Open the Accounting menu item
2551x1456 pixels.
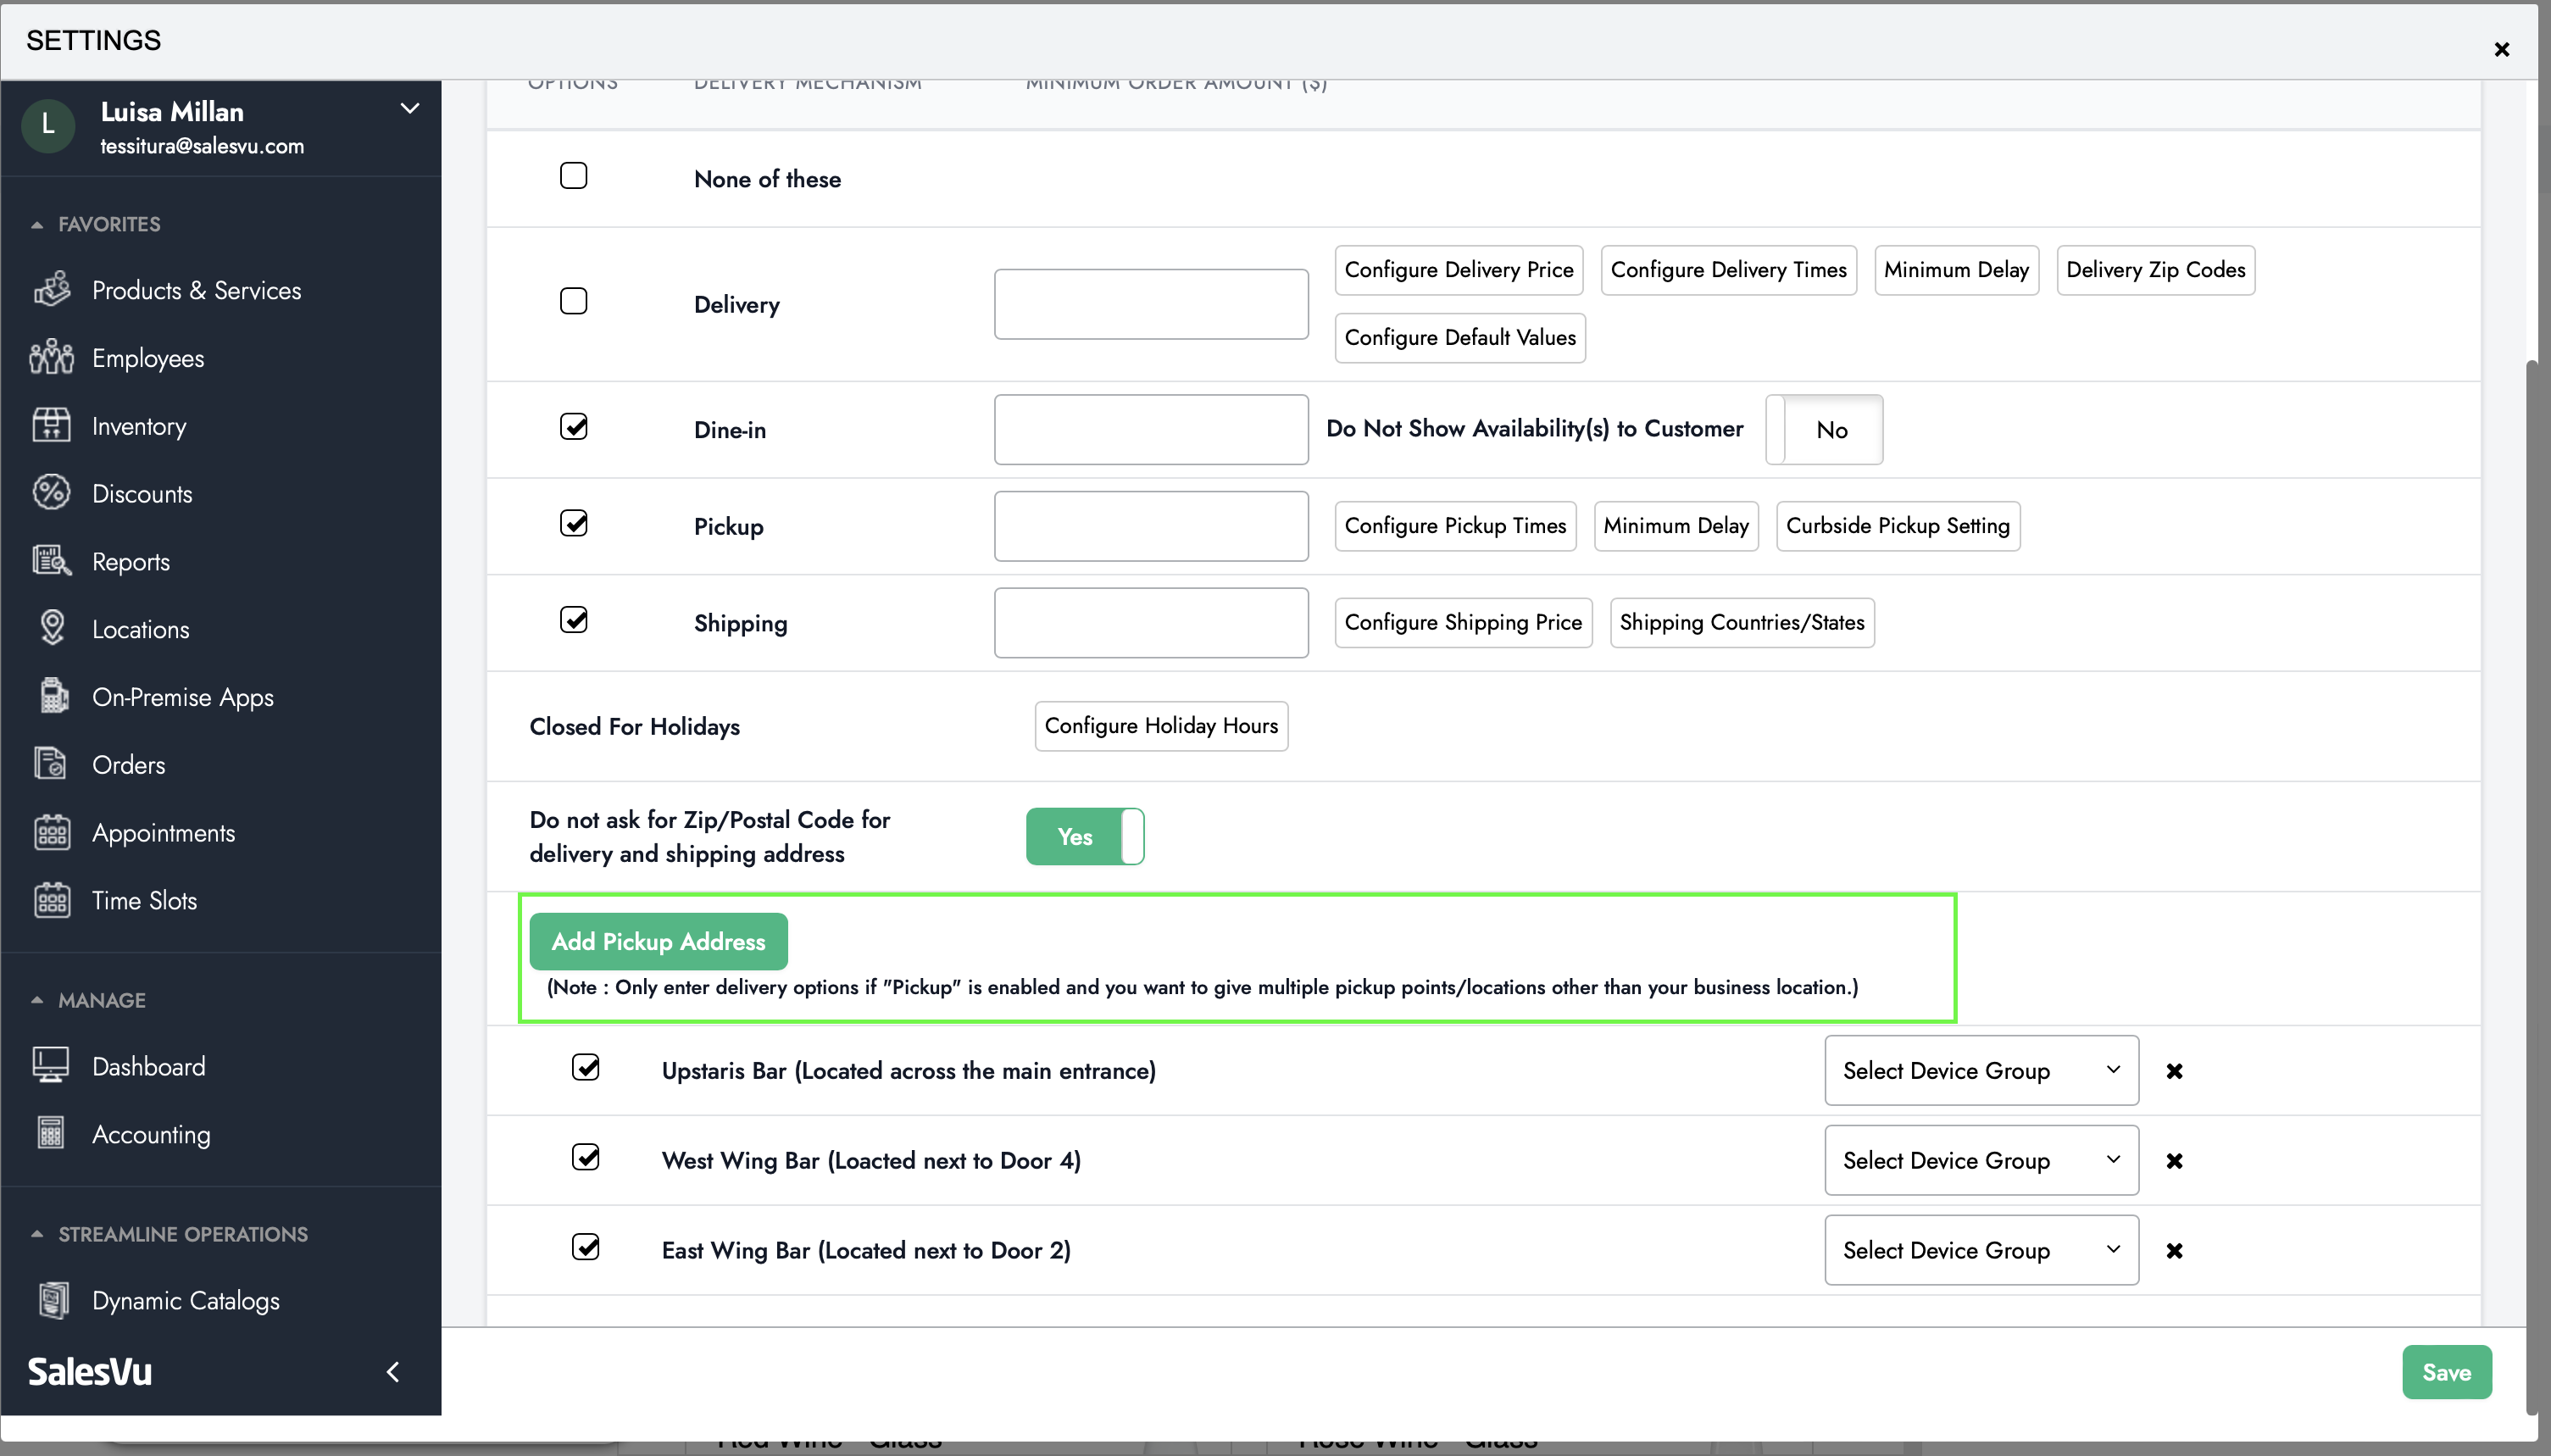click(151, 1134)
